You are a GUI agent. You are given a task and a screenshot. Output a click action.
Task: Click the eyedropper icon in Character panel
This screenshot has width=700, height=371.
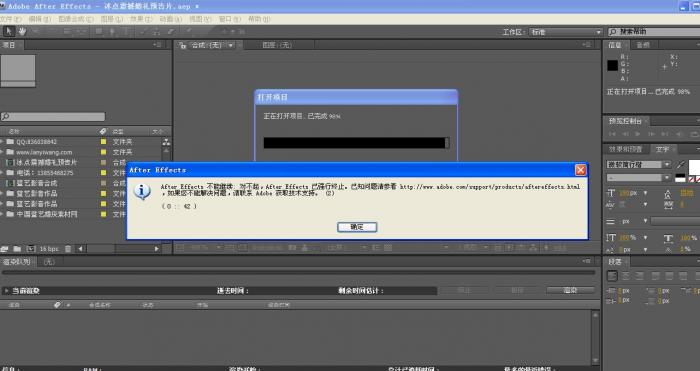pyautogui.click(x=680, y=165)
